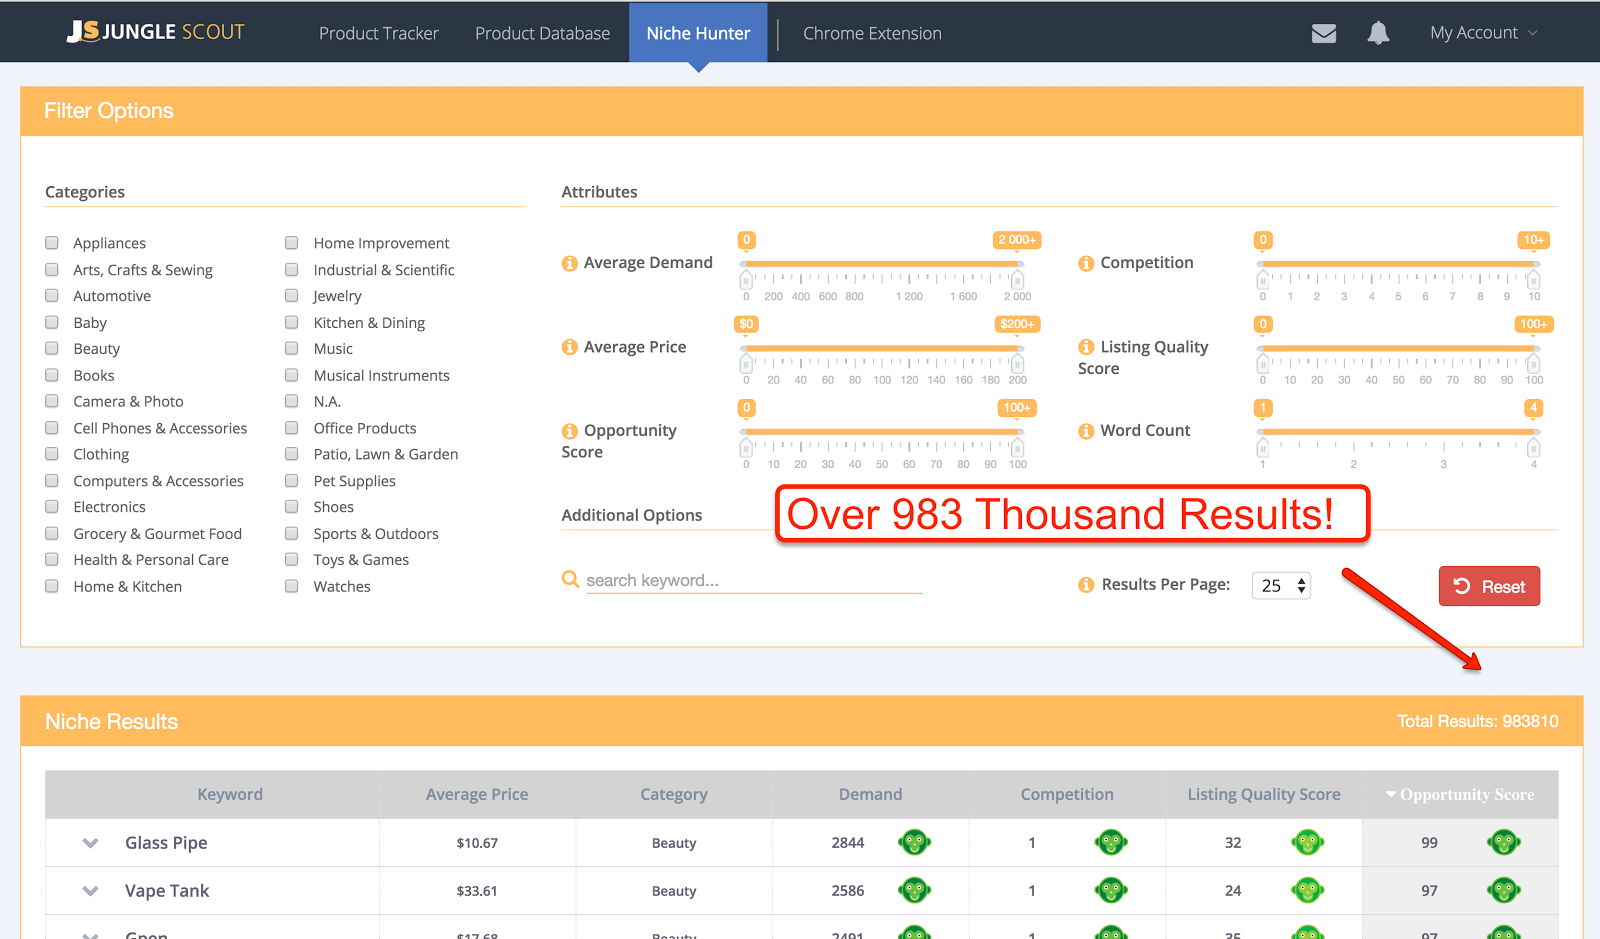Viewport: 1600px width, 939px height.
Task: Click the Average Demand info icon
Action: pos(570,264)
